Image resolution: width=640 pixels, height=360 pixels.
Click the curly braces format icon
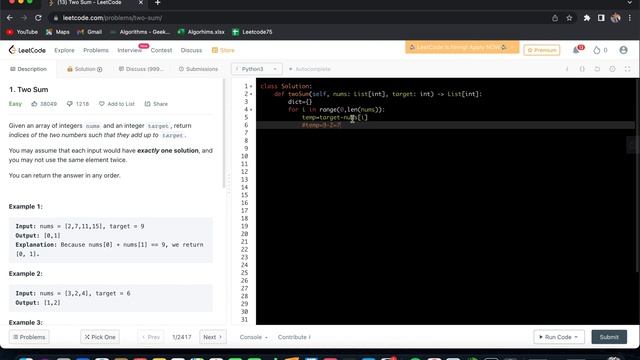(582, 69)
